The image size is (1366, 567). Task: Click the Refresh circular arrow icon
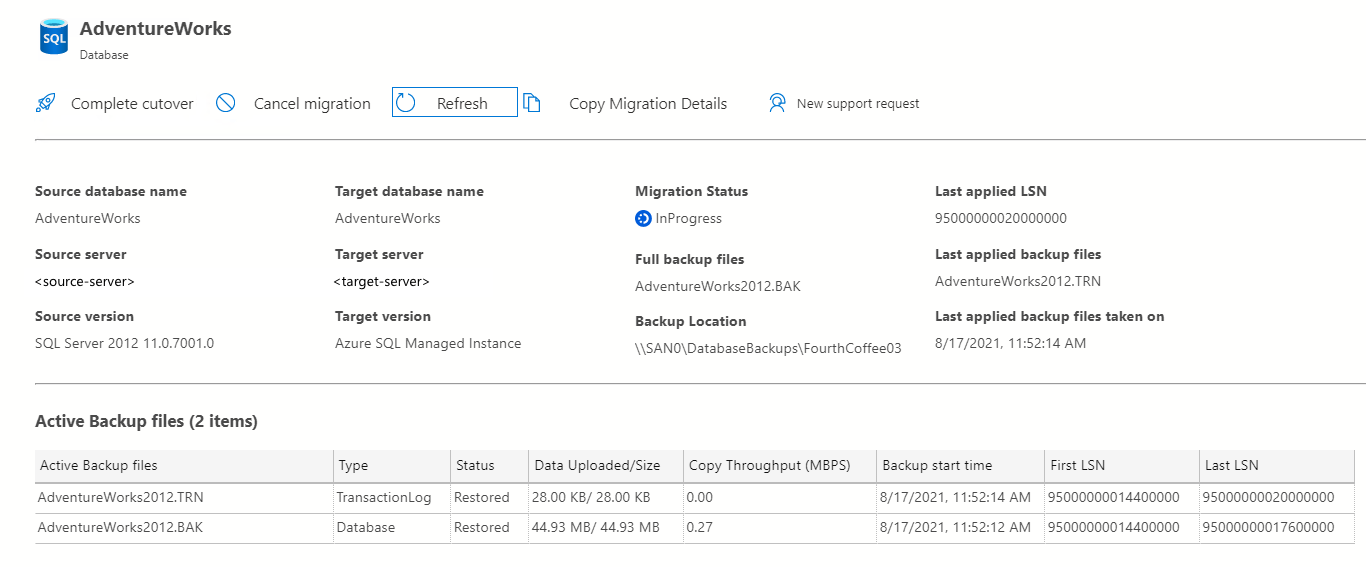pyautogui.click(x=406, y=103)
